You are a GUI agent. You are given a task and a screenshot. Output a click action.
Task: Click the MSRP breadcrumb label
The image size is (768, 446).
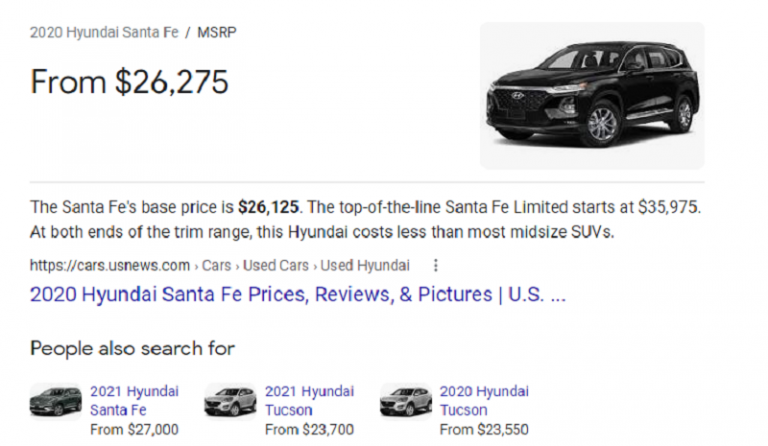pyautogui.click(x=216, y=32)
